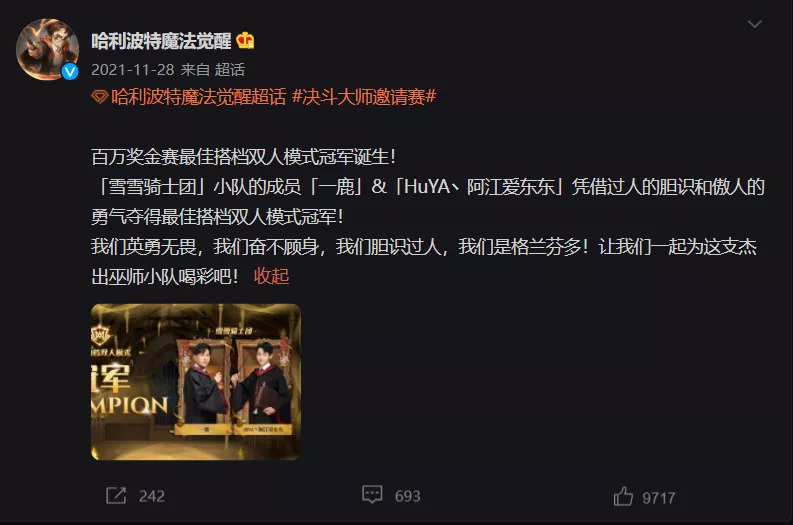Open the #决斗大师邀请赛# hashtag

point(364,97)
